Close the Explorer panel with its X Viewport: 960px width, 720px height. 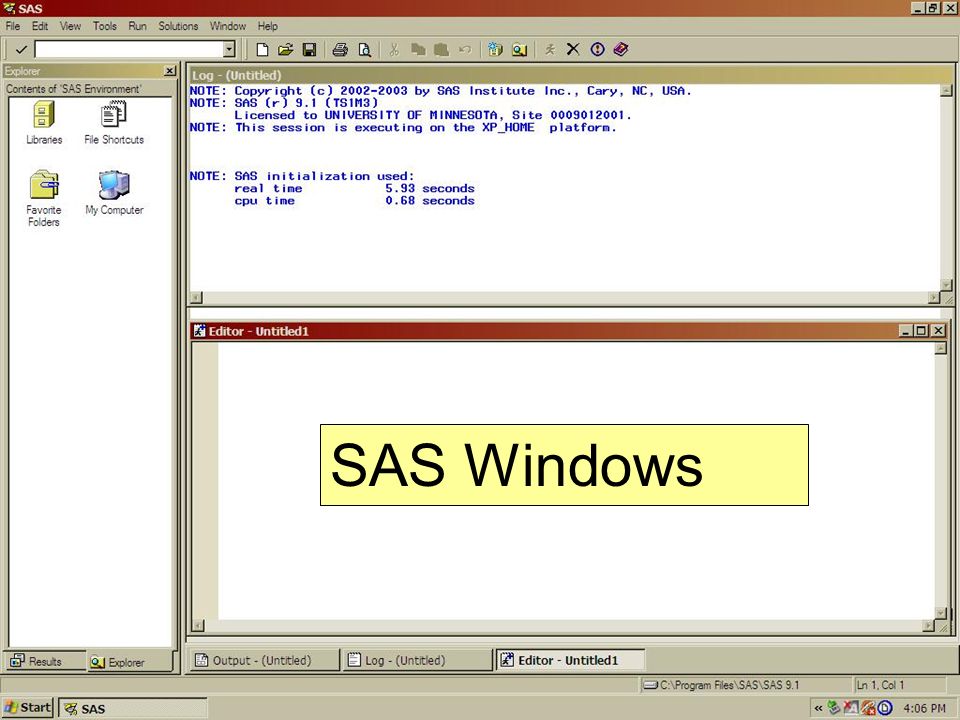170,71
